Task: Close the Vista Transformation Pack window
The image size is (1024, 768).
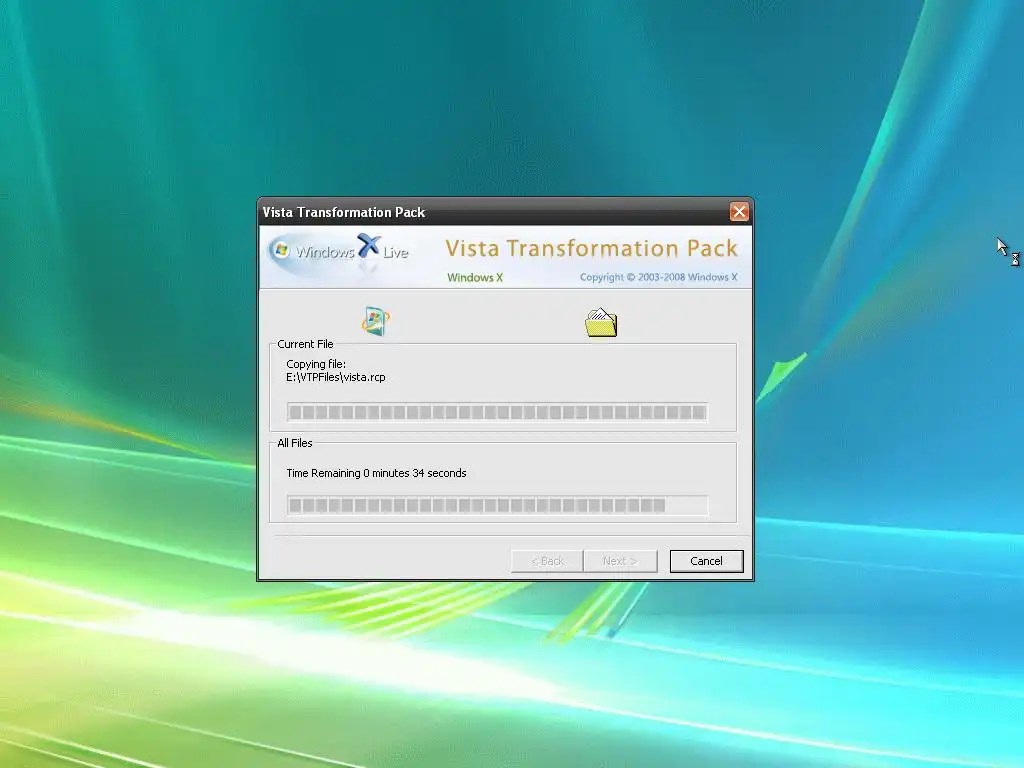Action: tap(739, 212)
